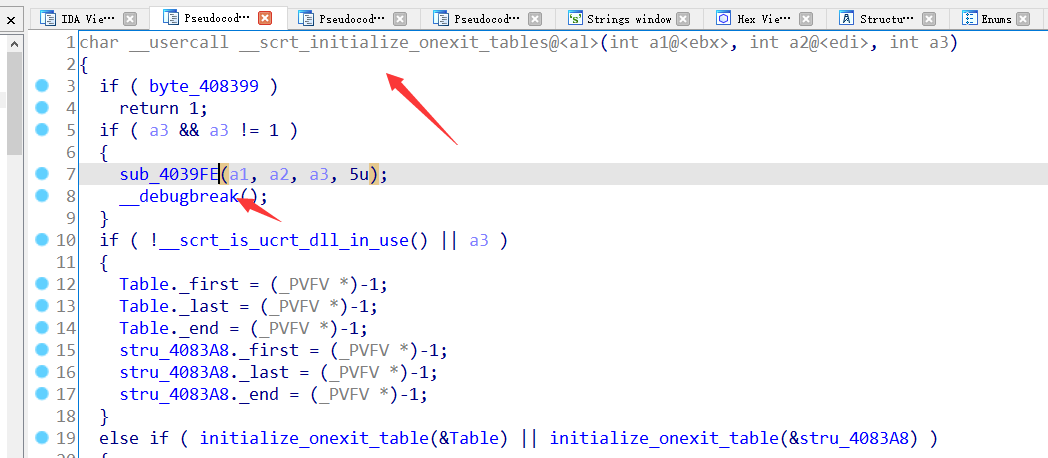Click stru_4083A8._end on line 17
Viewport: 1048px width, 458px height.
199,394
